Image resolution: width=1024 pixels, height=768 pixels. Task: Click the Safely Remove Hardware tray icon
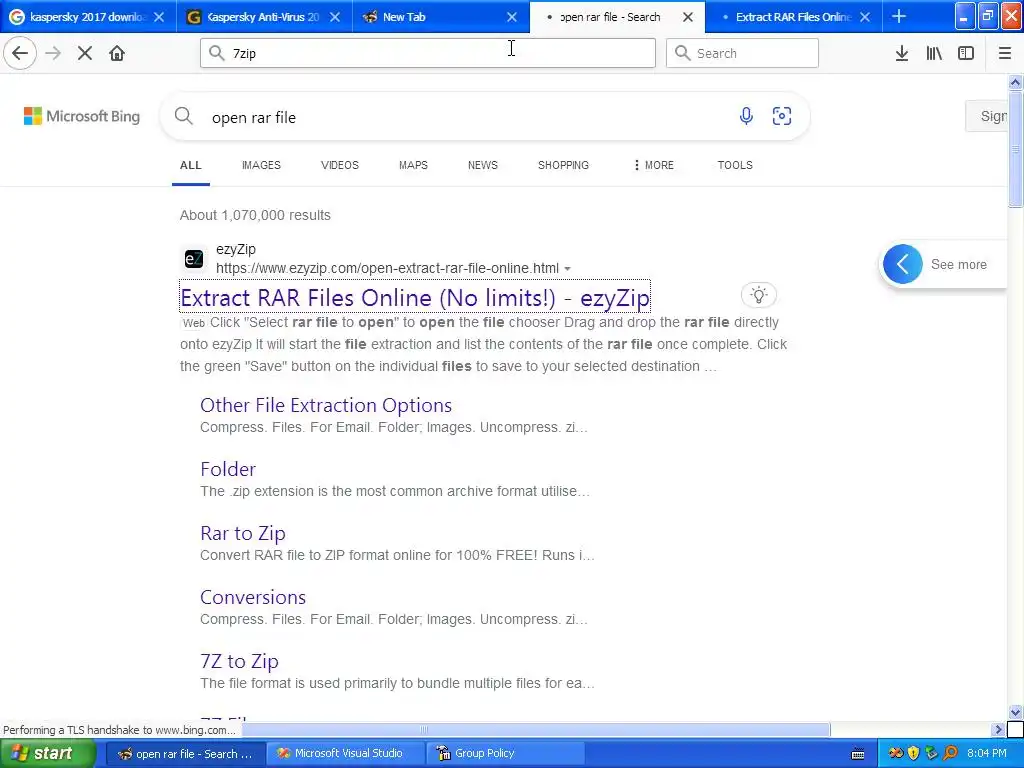[x=931, y=753]
